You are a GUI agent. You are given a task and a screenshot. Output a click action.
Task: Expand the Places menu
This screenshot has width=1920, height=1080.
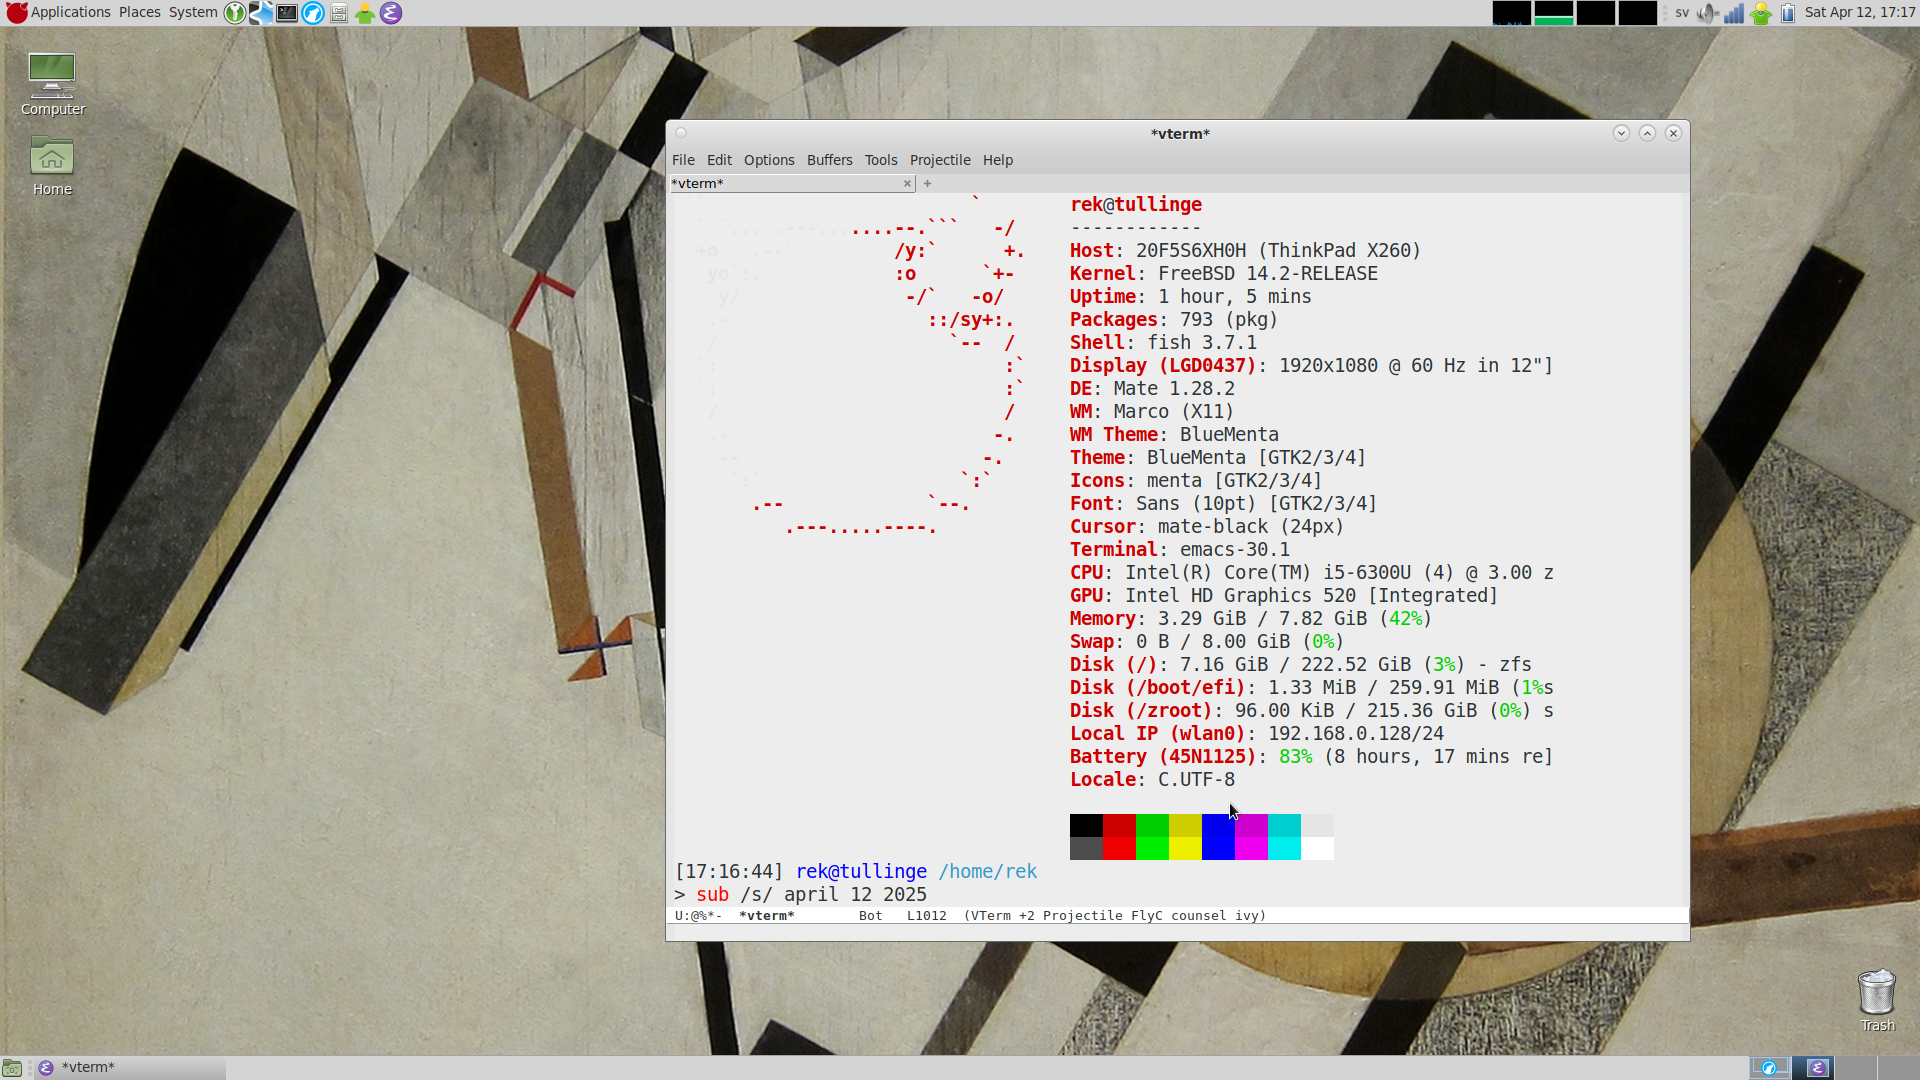click(139, 13)
